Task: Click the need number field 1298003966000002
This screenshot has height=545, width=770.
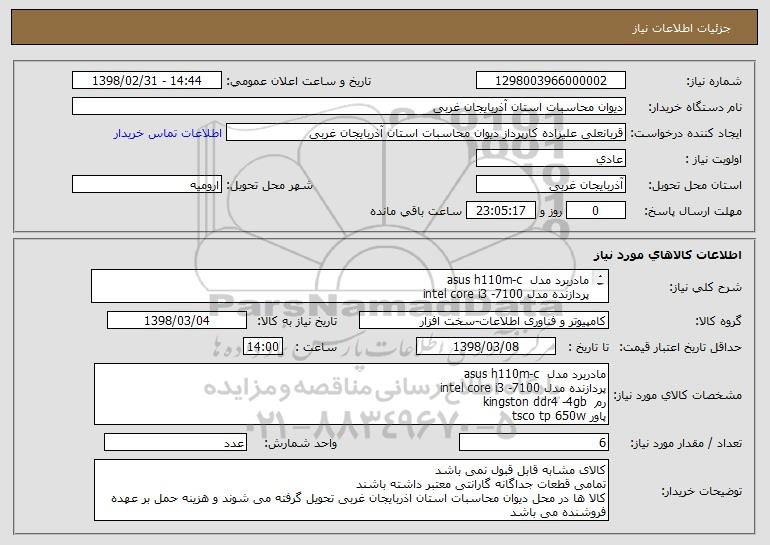Action: (550, 80)
